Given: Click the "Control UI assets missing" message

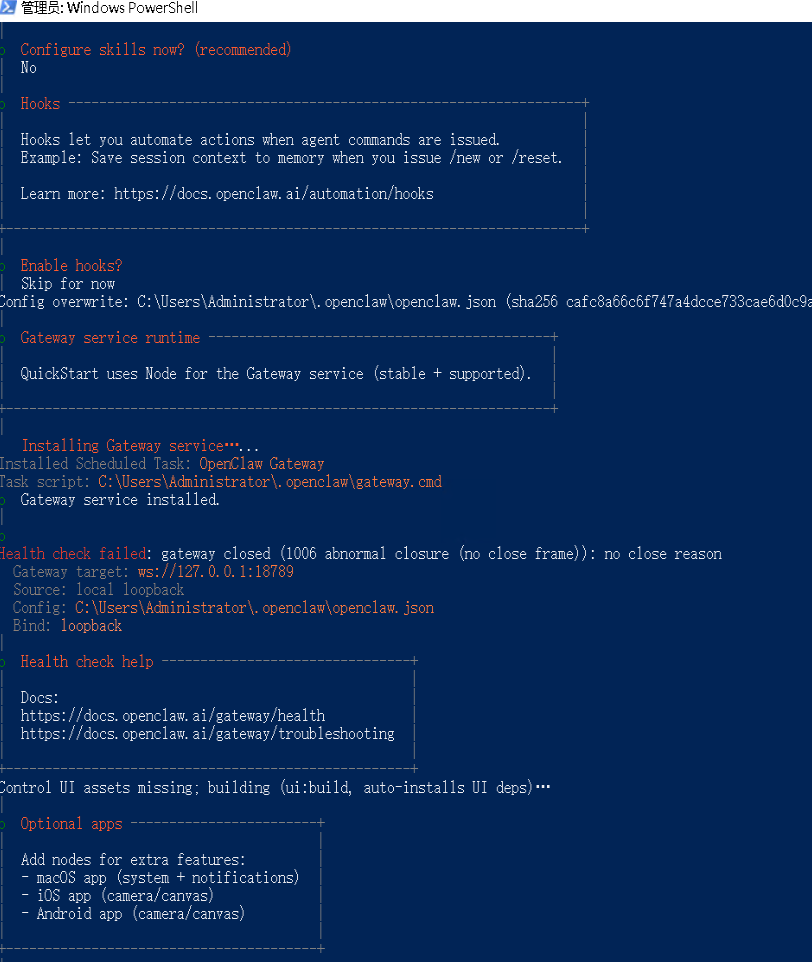Looking at the screenshot, I should [x=97, y=788].
